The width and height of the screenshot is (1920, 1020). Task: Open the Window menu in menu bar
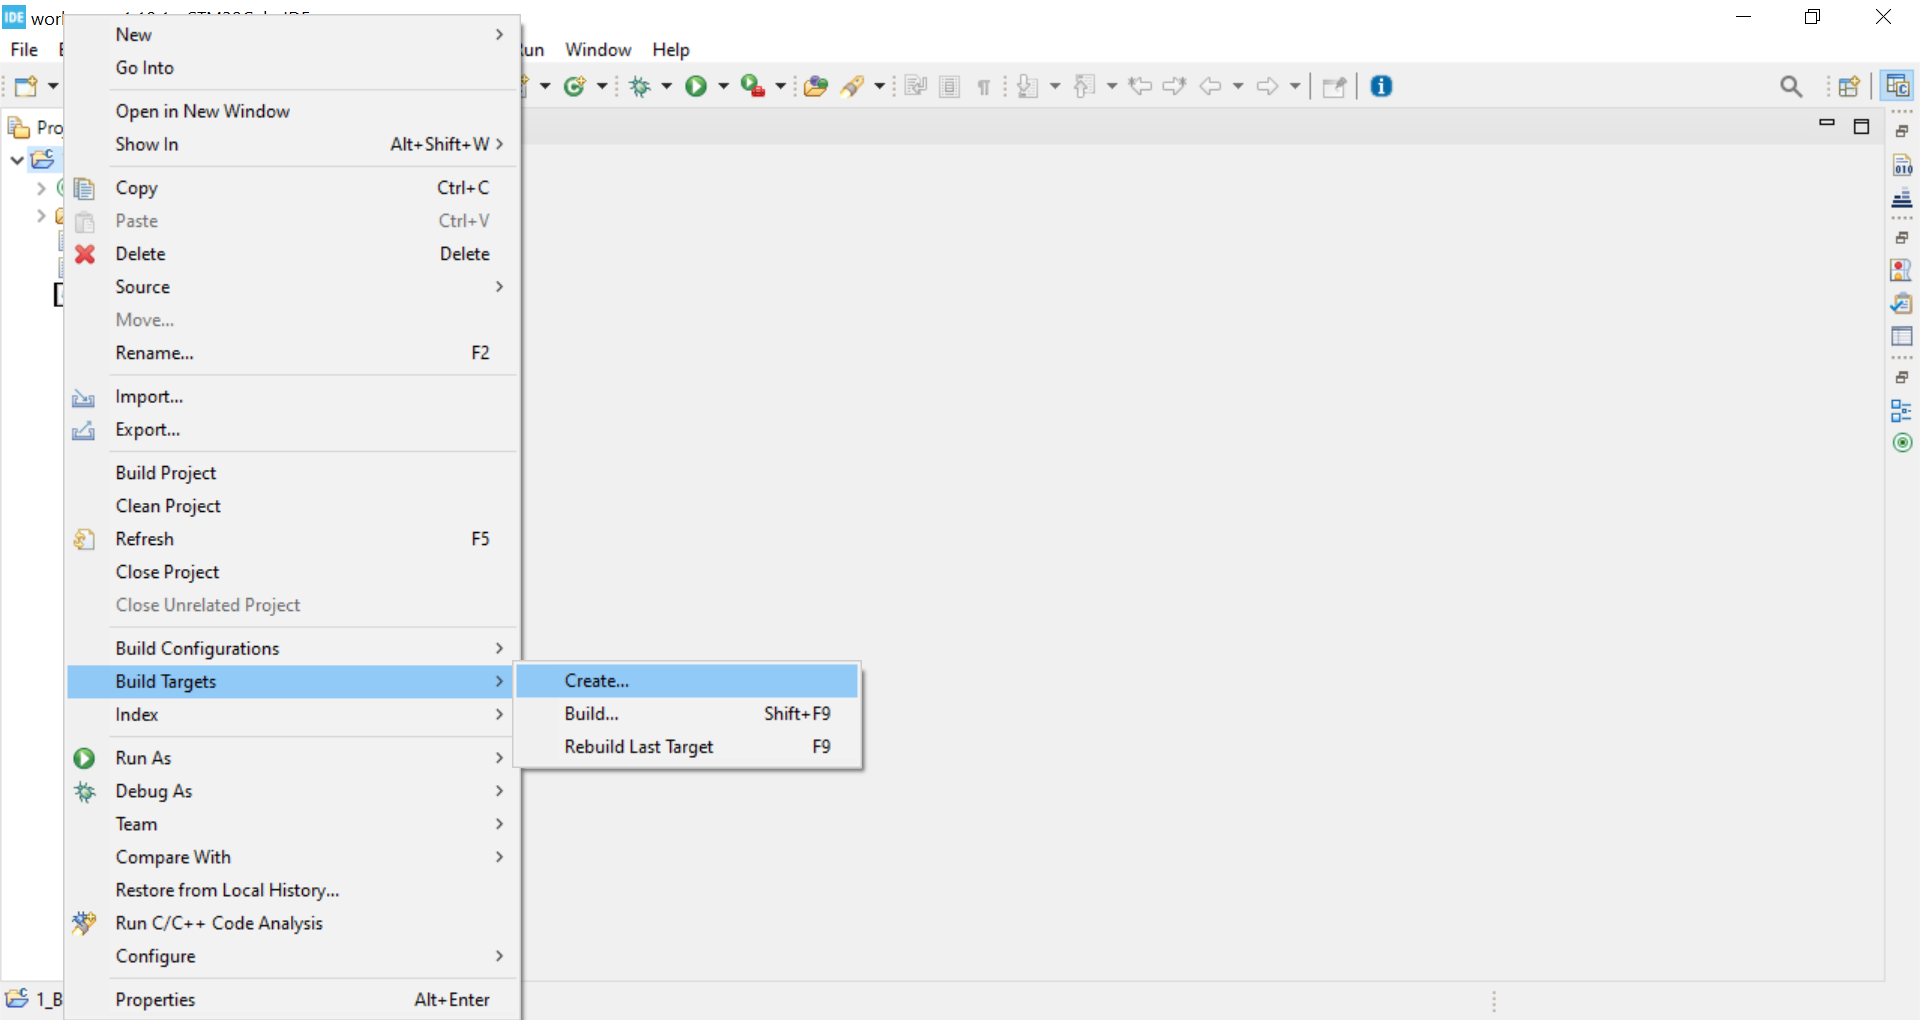click(x=598, y=50)
